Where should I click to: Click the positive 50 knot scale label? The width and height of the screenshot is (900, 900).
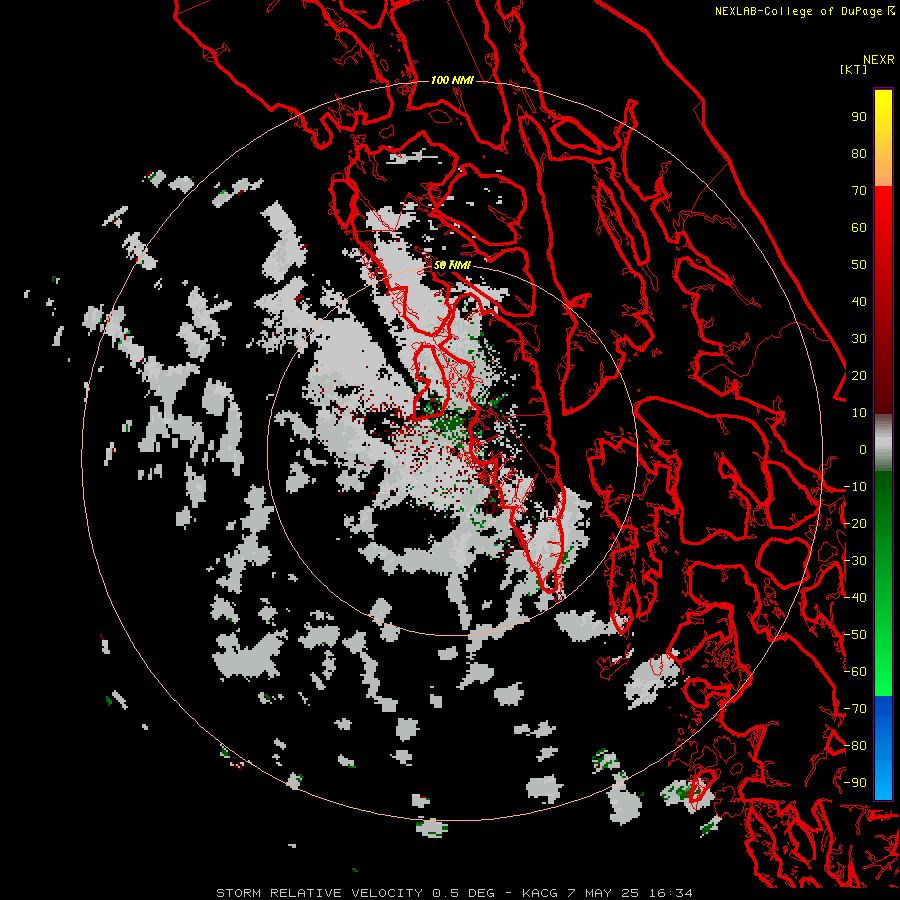coord(859,265)
